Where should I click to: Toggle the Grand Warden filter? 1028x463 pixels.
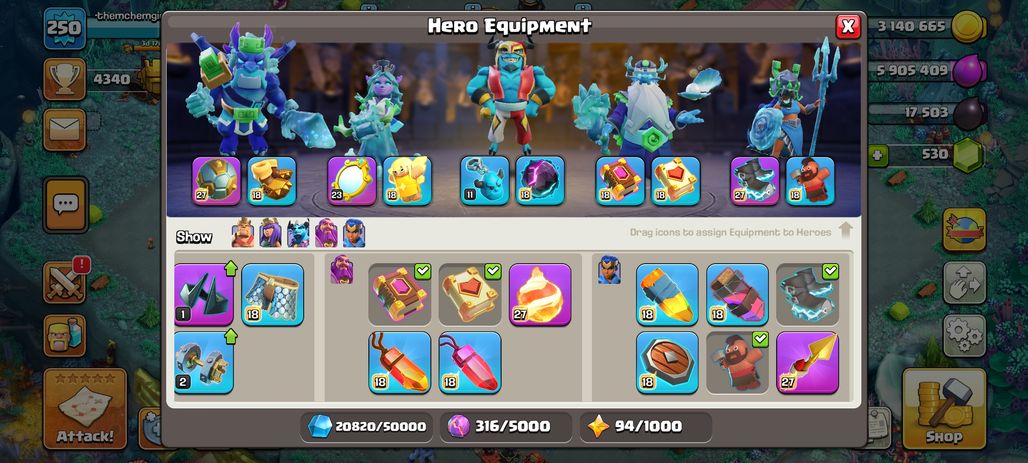point(326,233)
